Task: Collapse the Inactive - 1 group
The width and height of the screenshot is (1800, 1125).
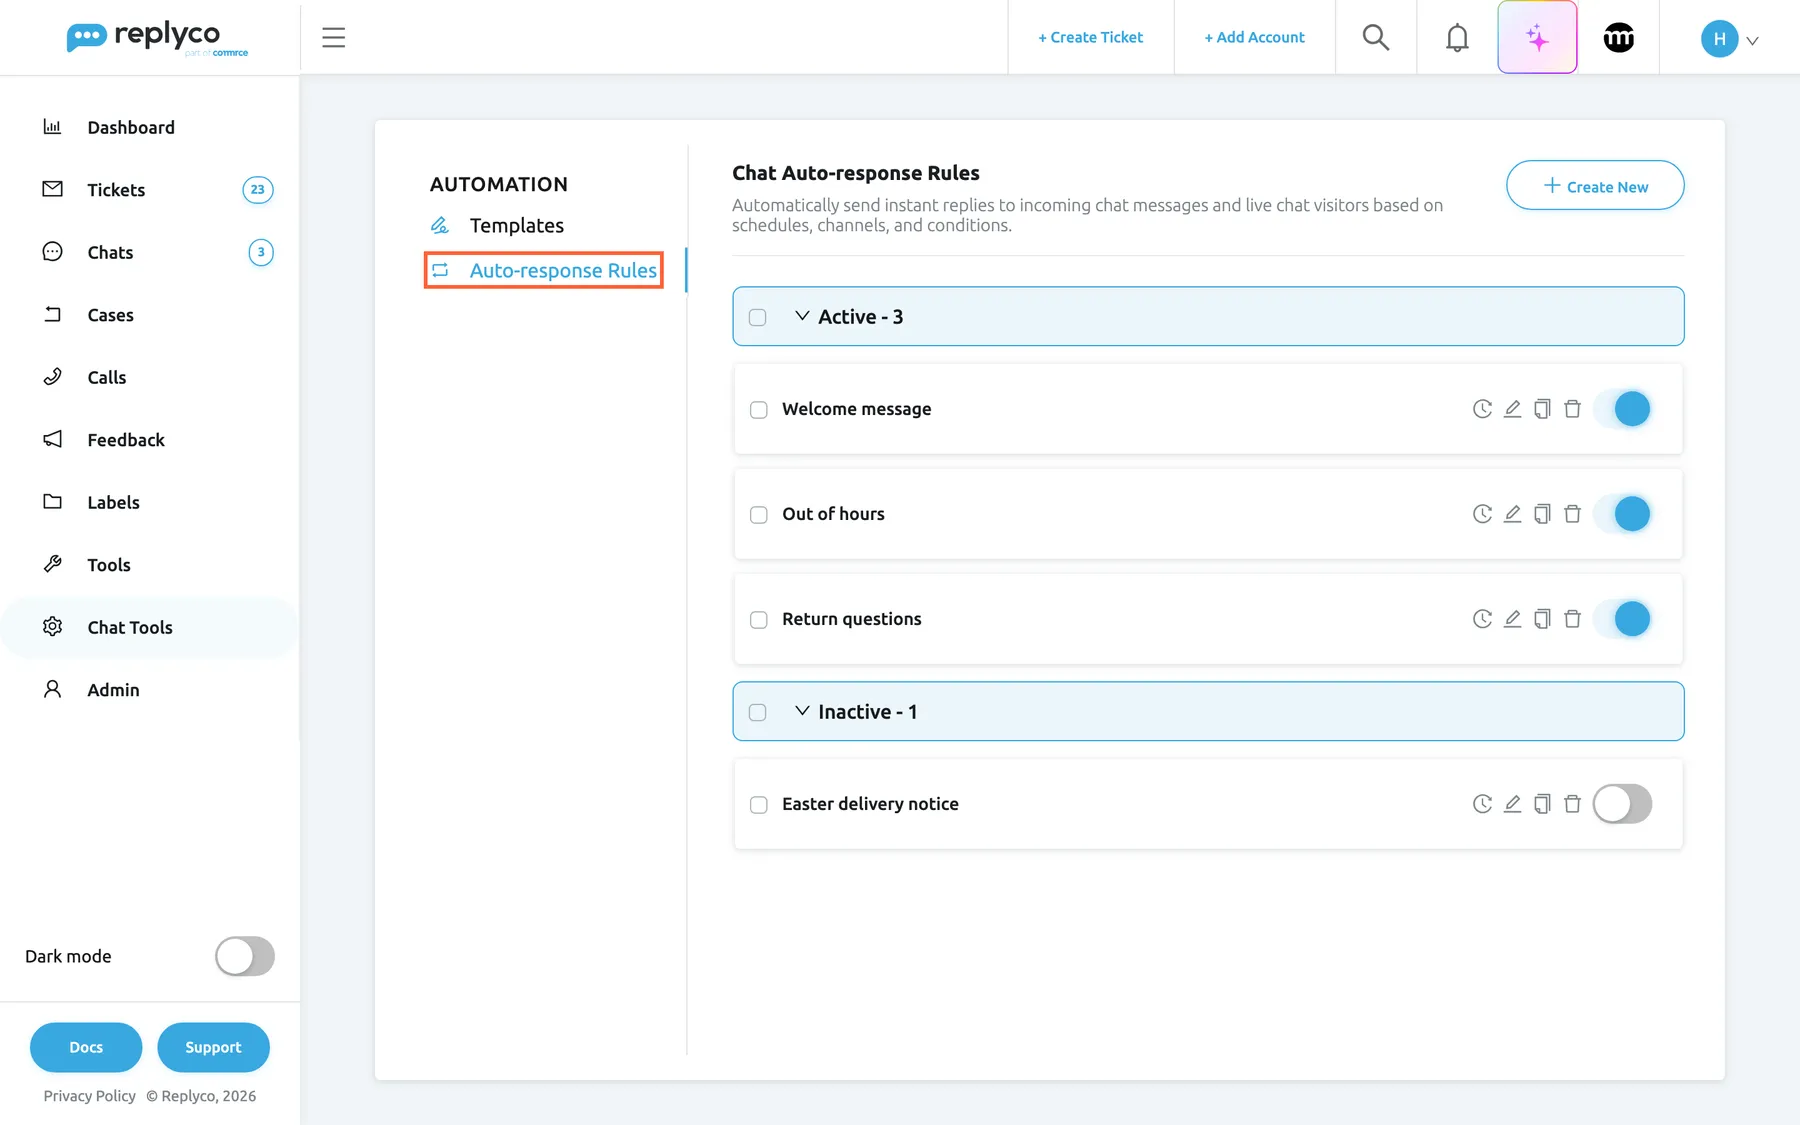Action: (x=802, y=711)
